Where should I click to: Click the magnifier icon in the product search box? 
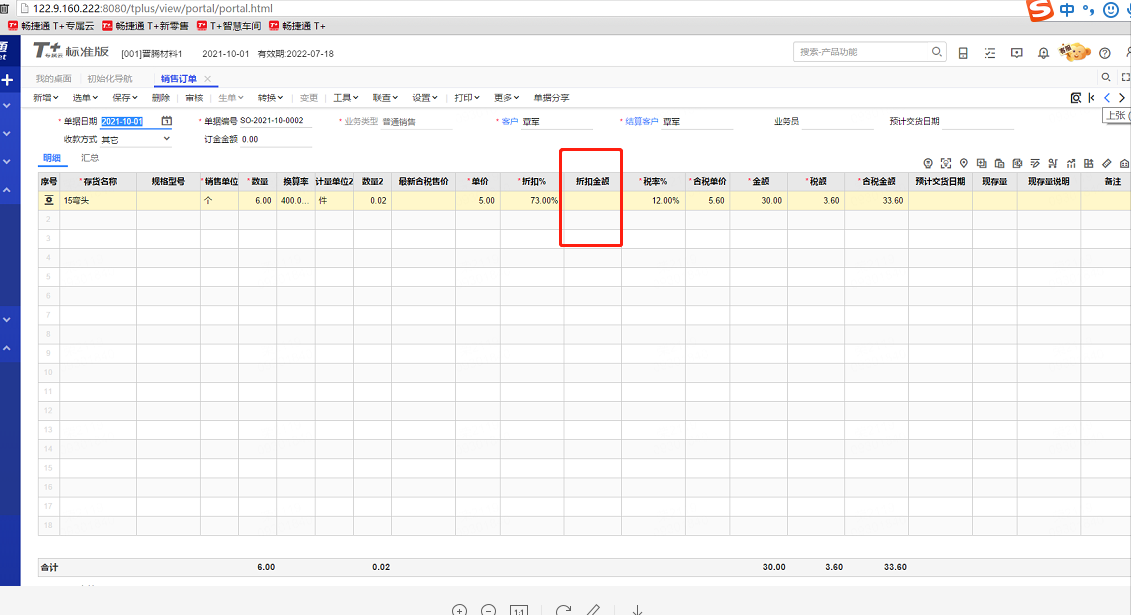click(x=936, y=52)
